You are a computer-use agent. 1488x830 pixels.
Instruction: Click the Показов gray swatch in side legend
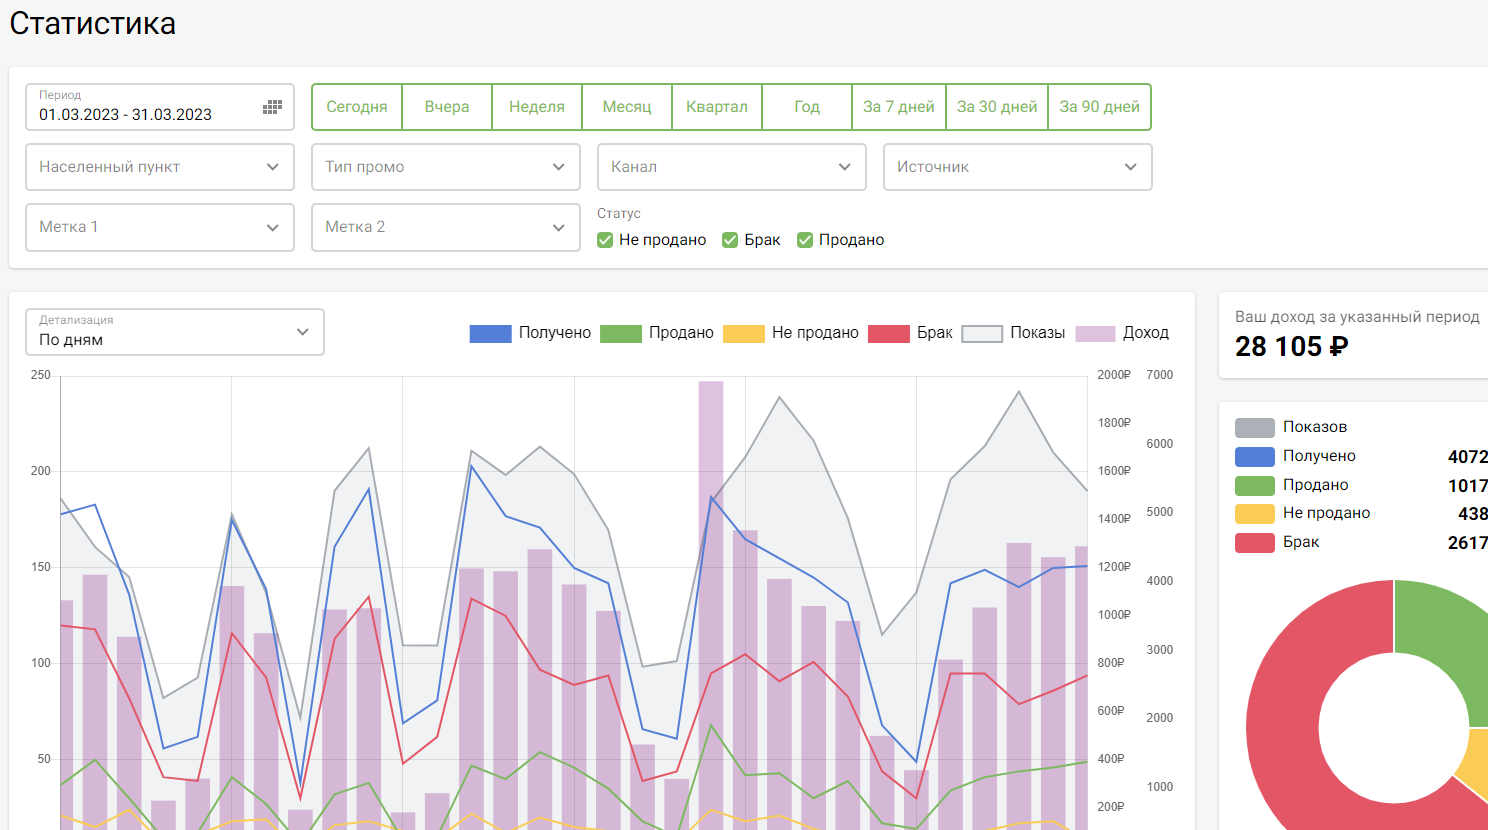(x=1255, y=427)
